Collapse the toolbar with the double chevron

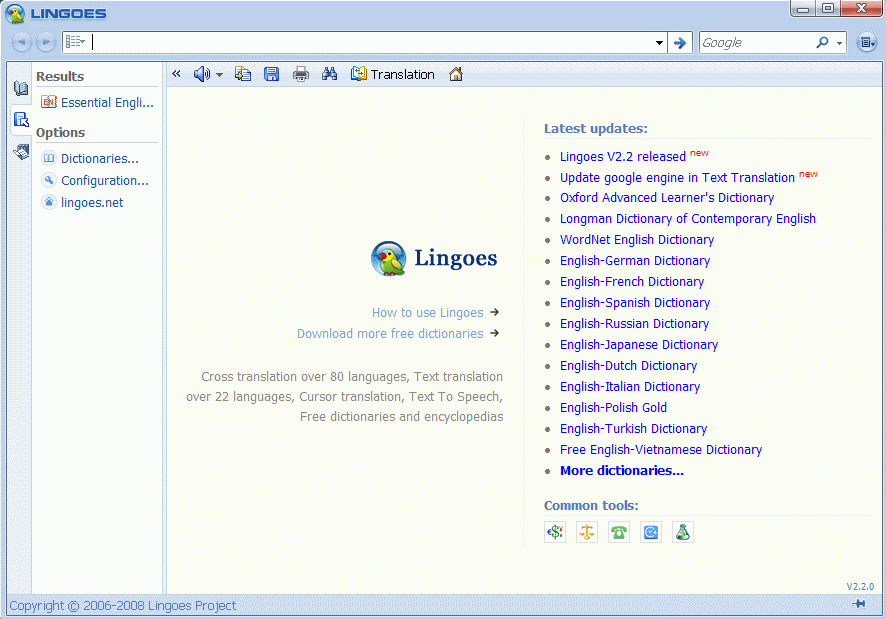175,73
